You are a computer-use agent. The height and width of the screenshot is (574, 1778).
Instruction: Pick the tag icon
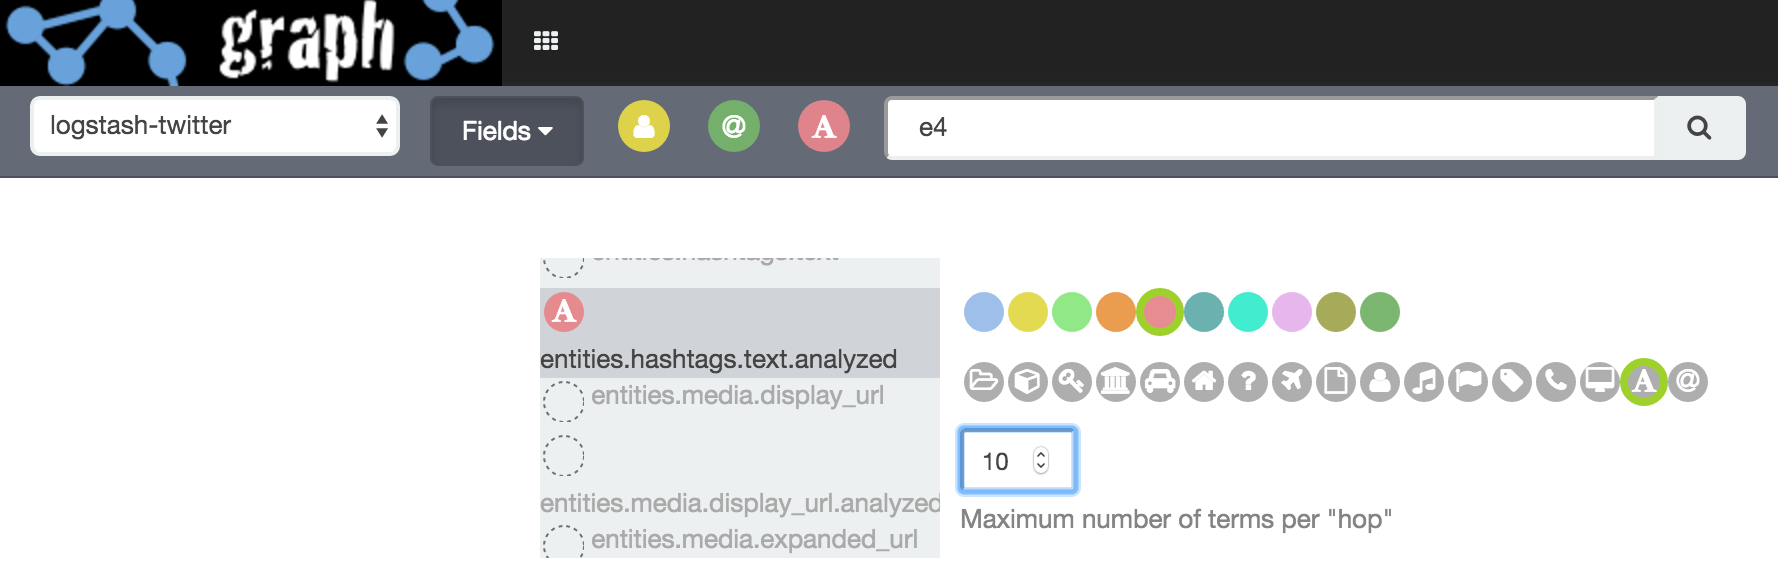pos(1512,382)
